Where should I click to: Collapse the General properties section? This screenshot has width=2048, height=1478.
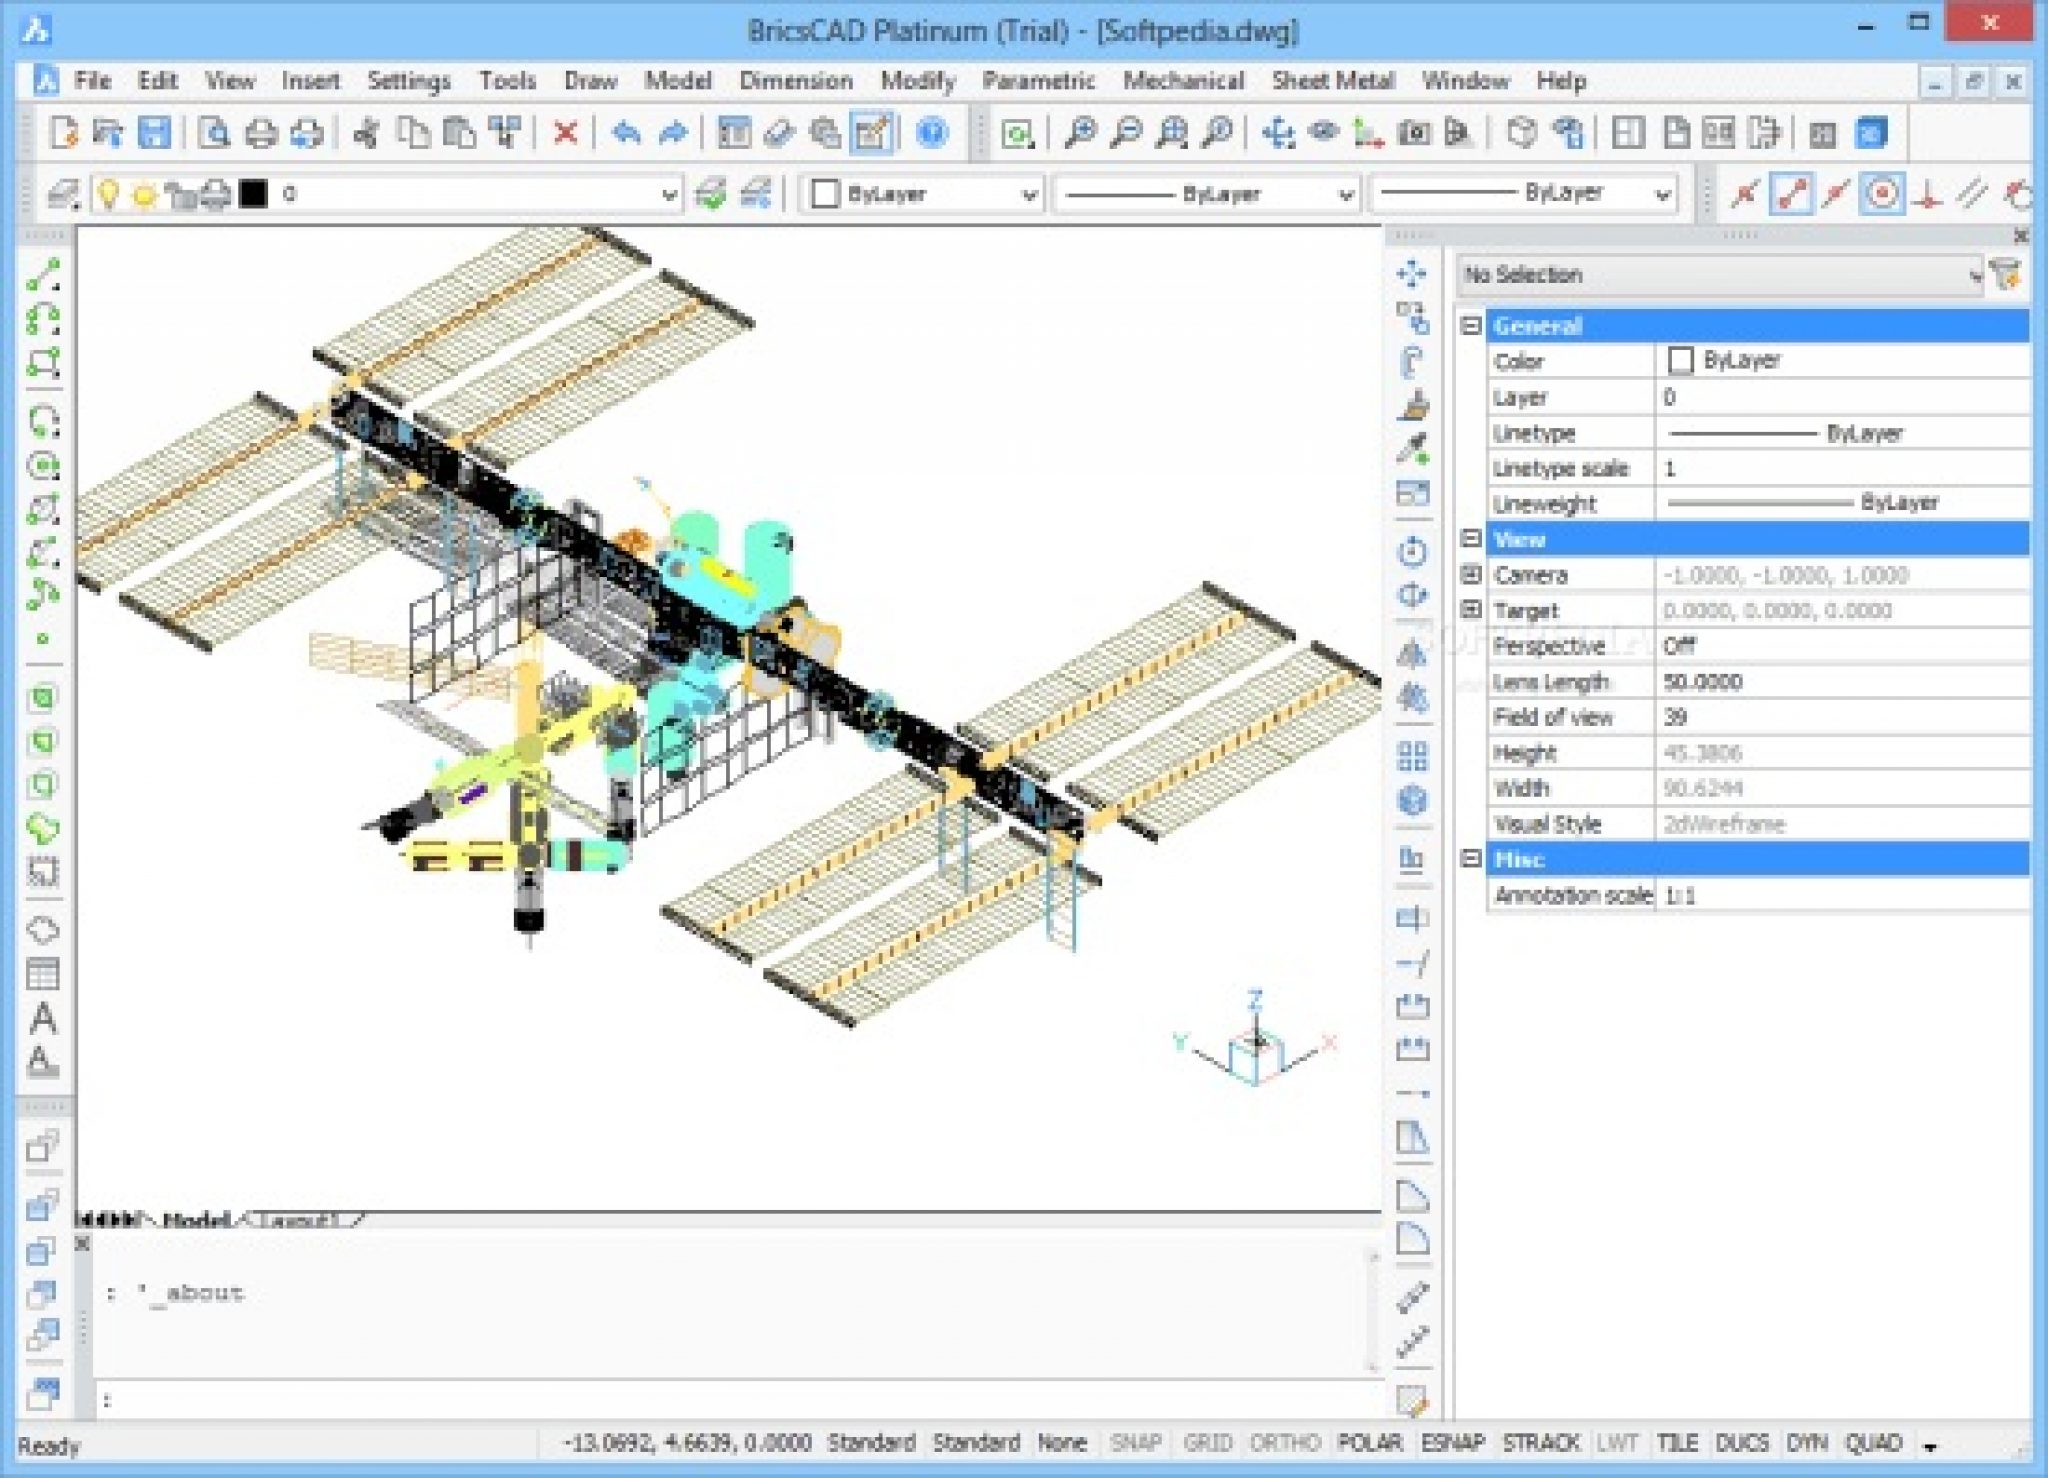[x=1470, y=326]
